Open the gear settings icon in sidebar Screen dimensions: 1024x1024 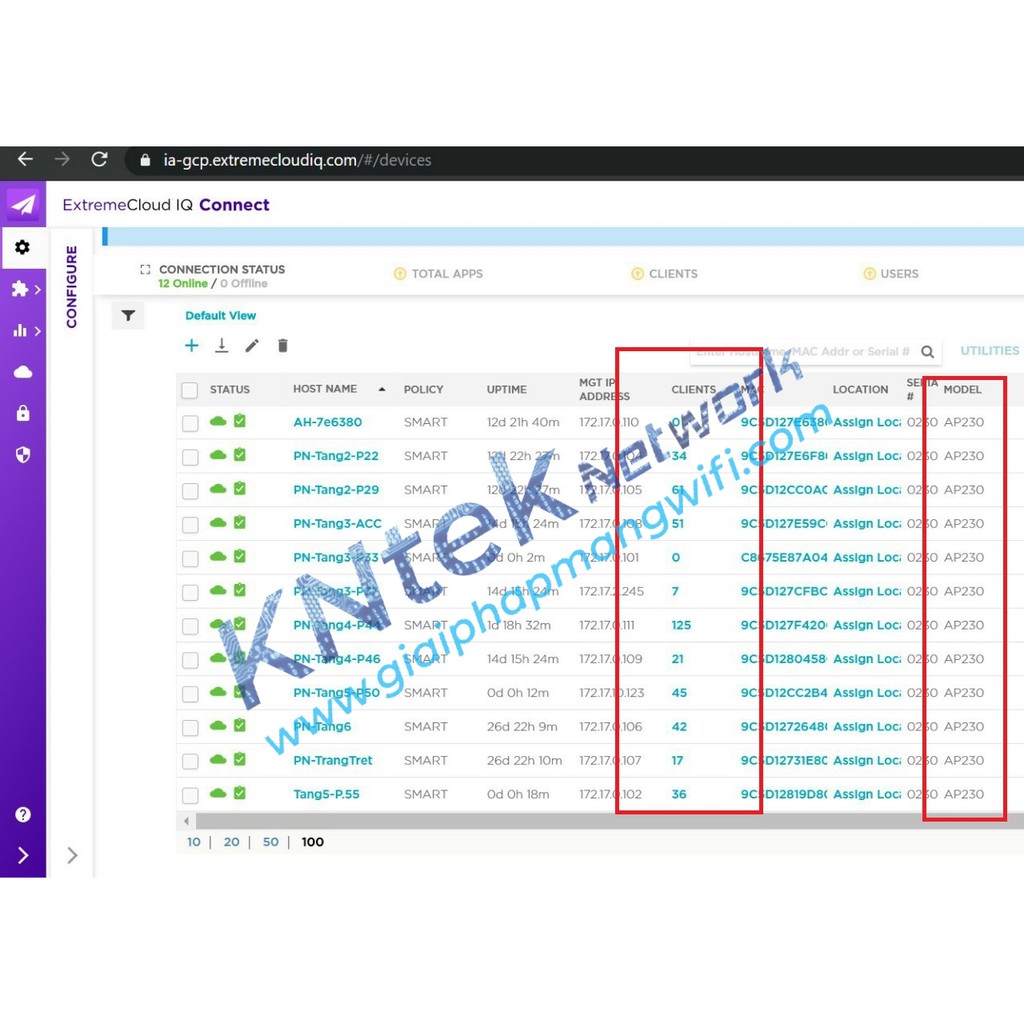click(x=22, y=247)
